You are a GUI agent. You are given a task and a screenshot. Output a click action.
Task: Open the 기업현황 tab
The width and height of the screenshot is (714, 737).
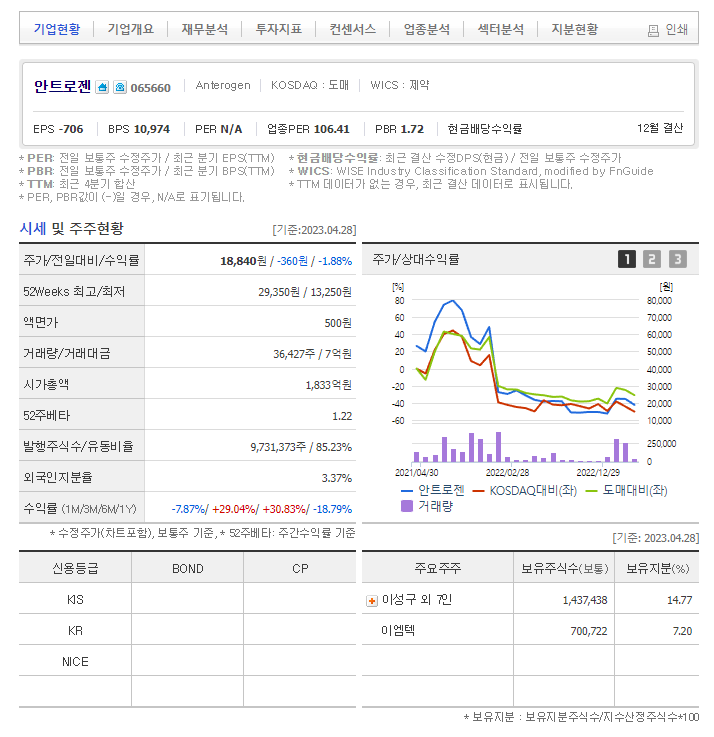coord(57,29)
